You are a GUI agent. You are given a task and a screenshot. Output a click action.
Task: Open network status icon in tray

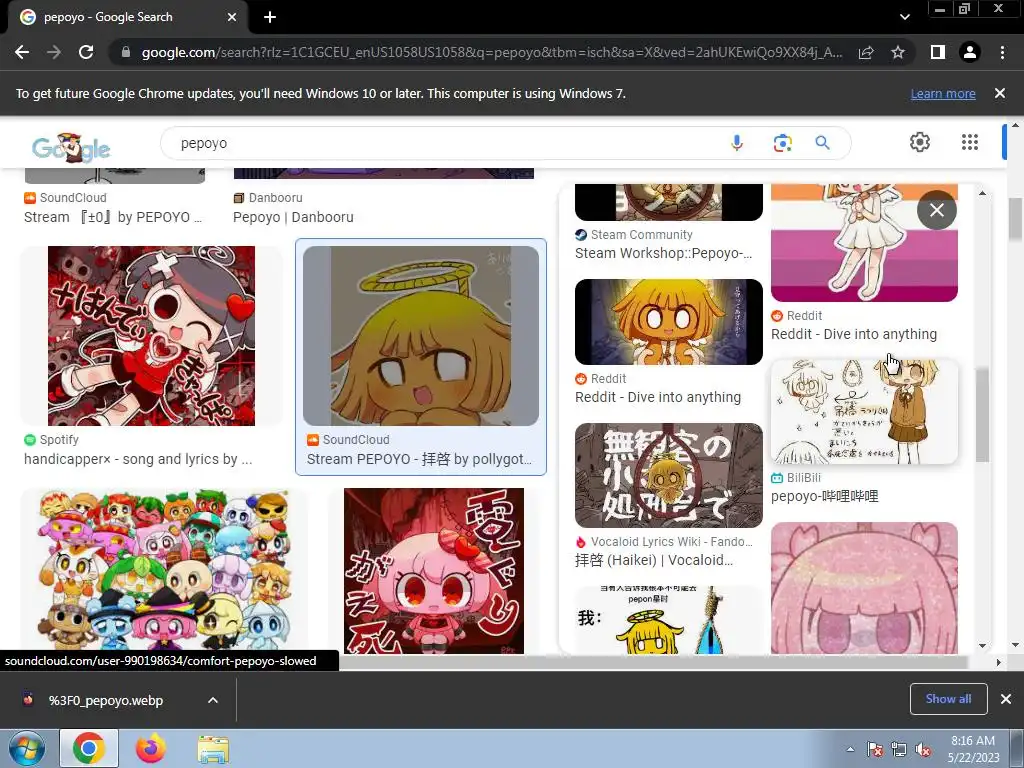click(x=899, y=749)
